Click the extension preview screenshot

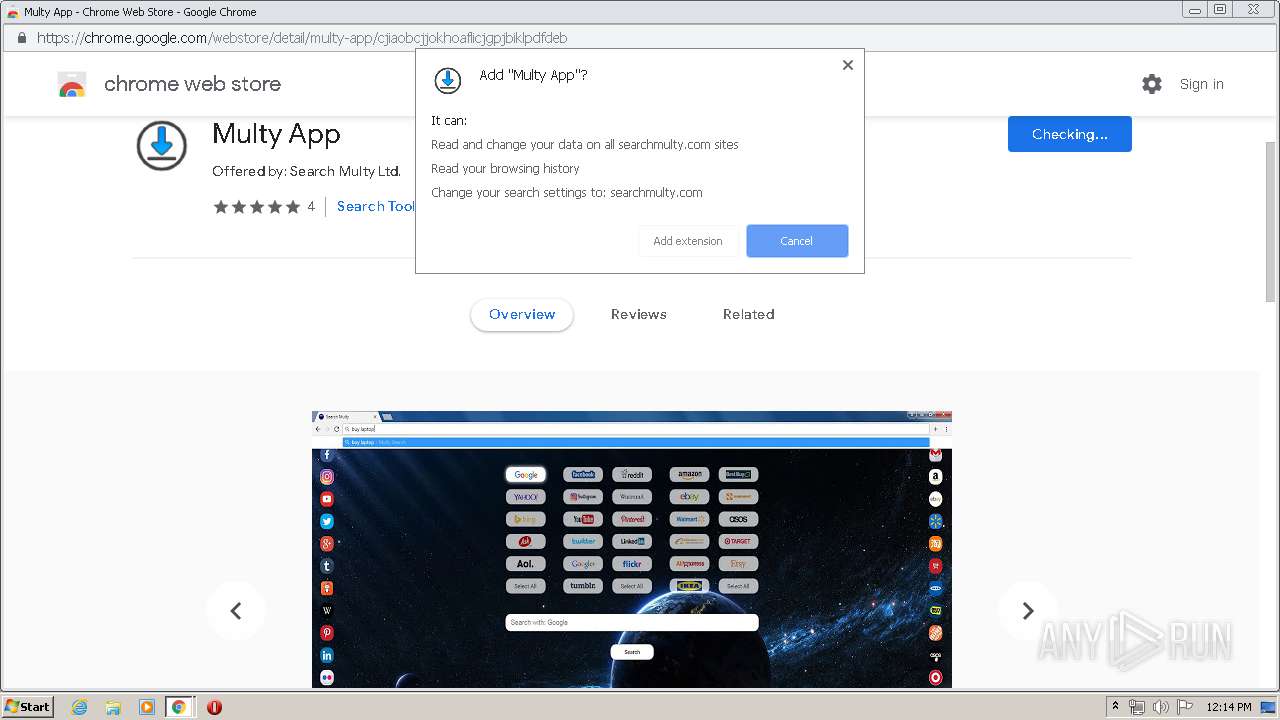(632, 549)
